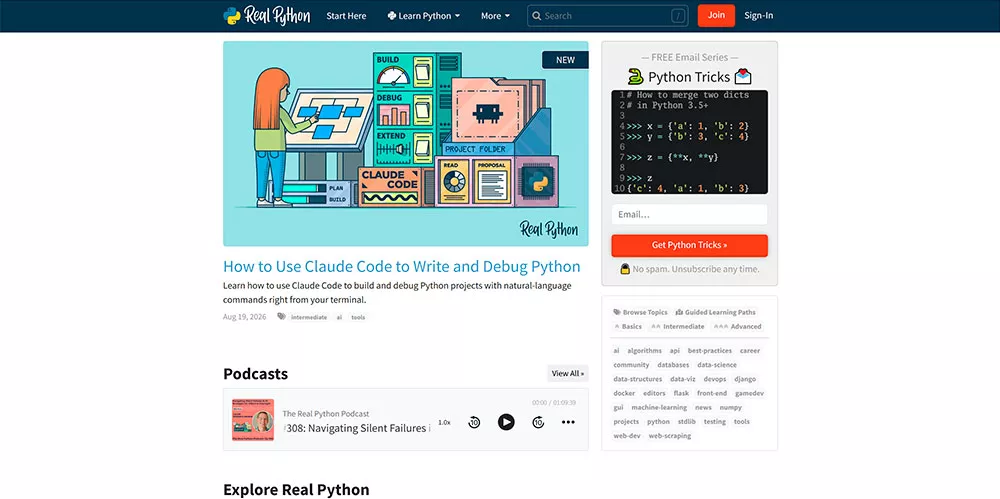The image size is (1000, 499).
Task: Open the Real Python logo home link
Action: click(267, 16)
